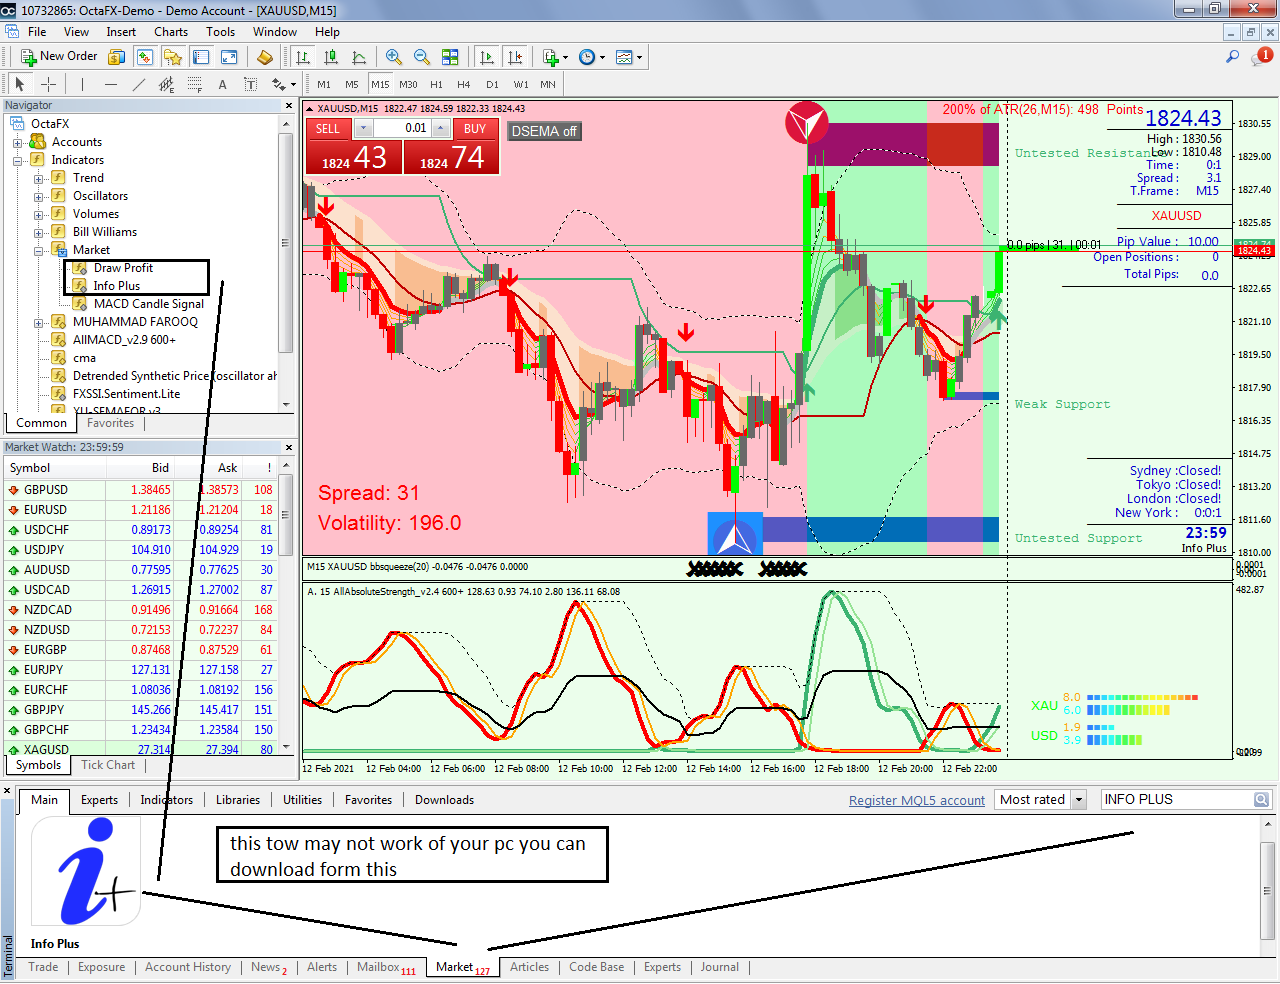Select the text label tool
Viewport: 1280px width, 984px height.
tap(222, 84)
